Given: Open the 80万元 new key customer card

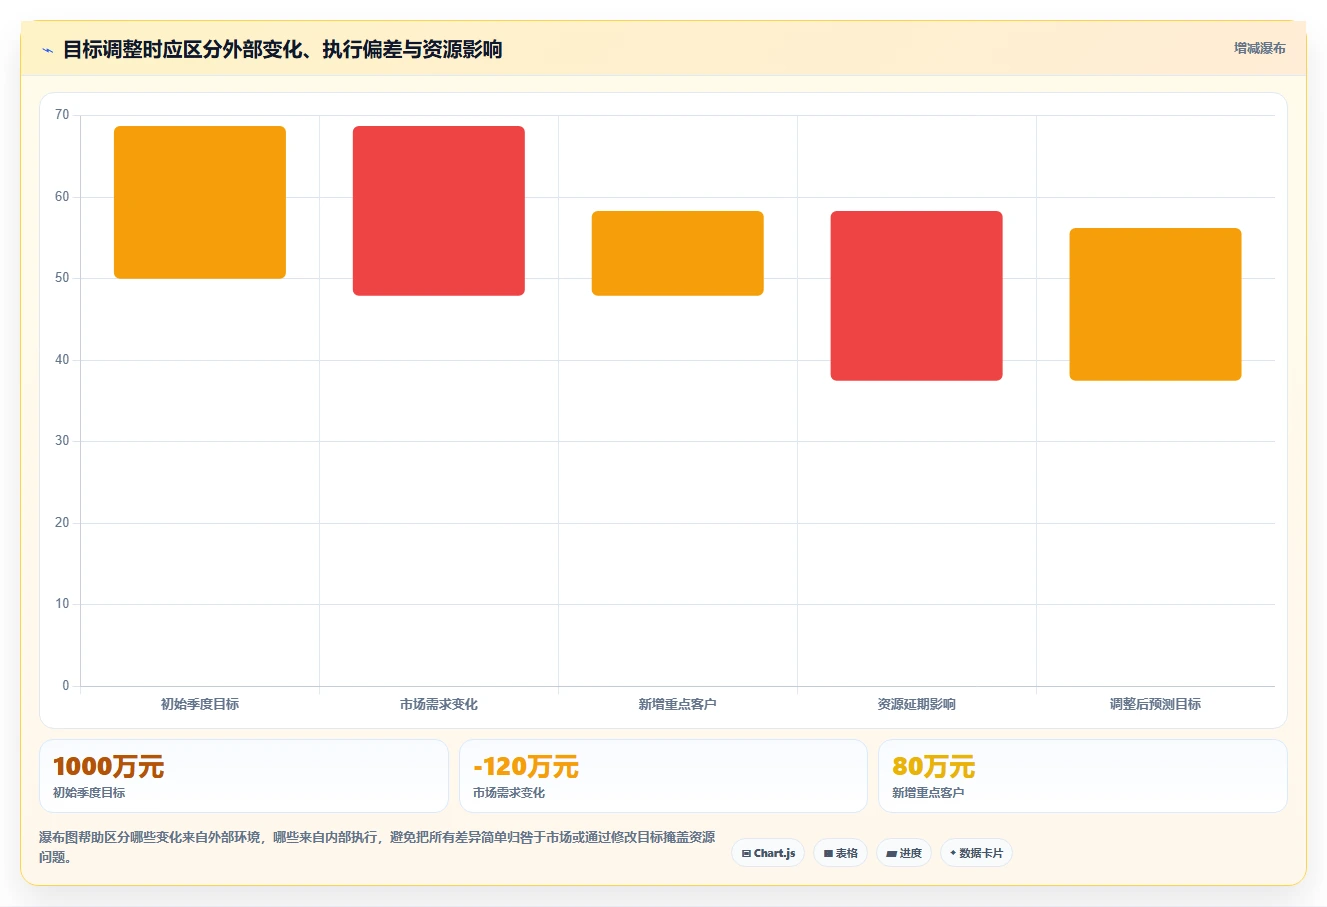Looking at the screenshot, I should 1082,776.
